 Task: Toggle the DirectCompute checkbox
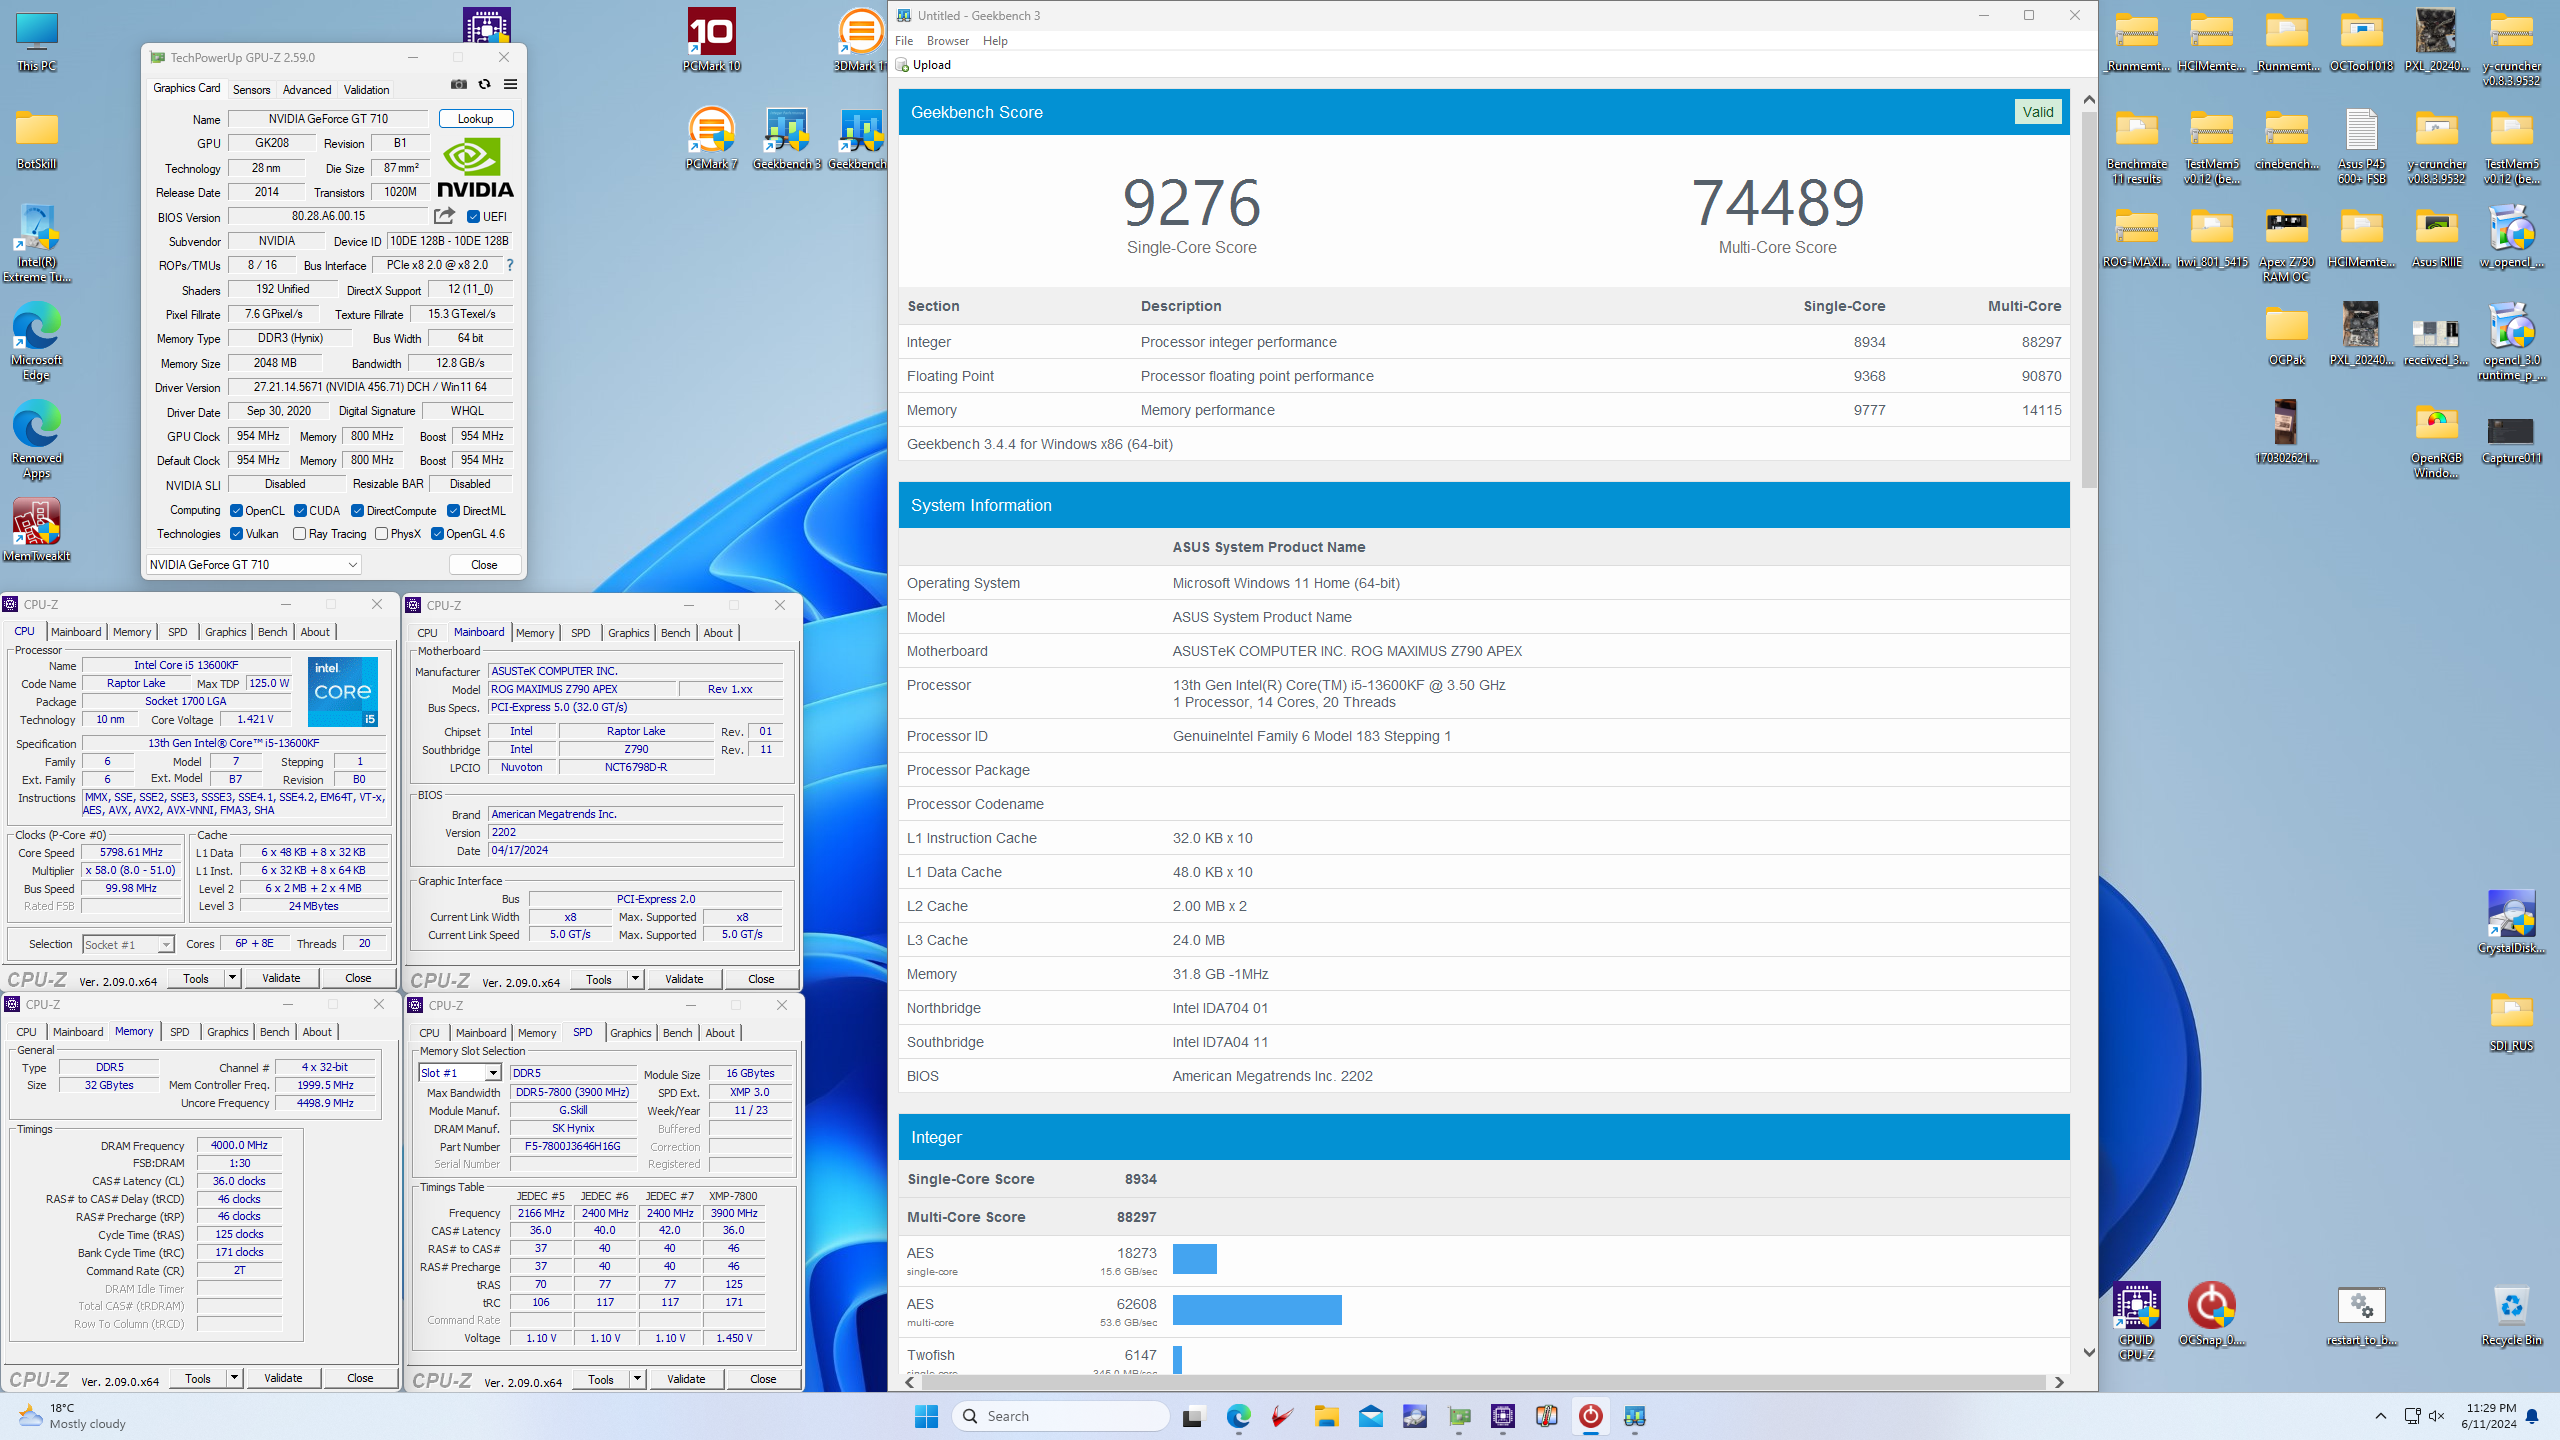(x=357, y=511)
